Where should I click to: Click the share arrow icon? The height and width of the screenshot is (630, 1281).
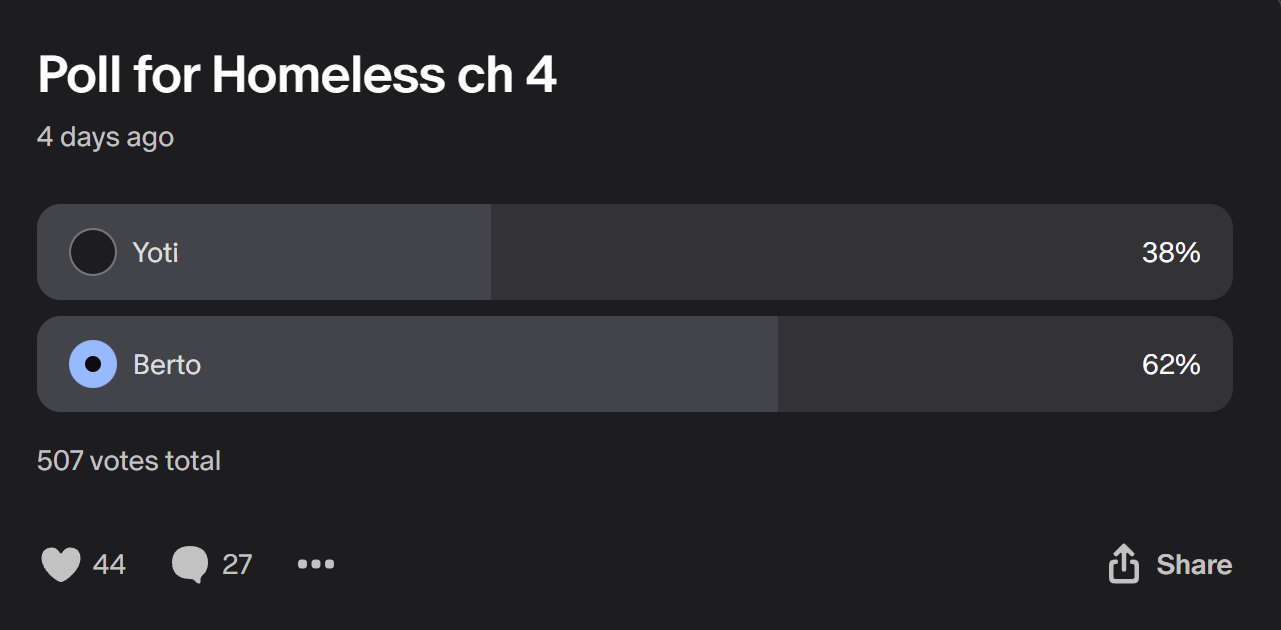[x=1124, y=564]
